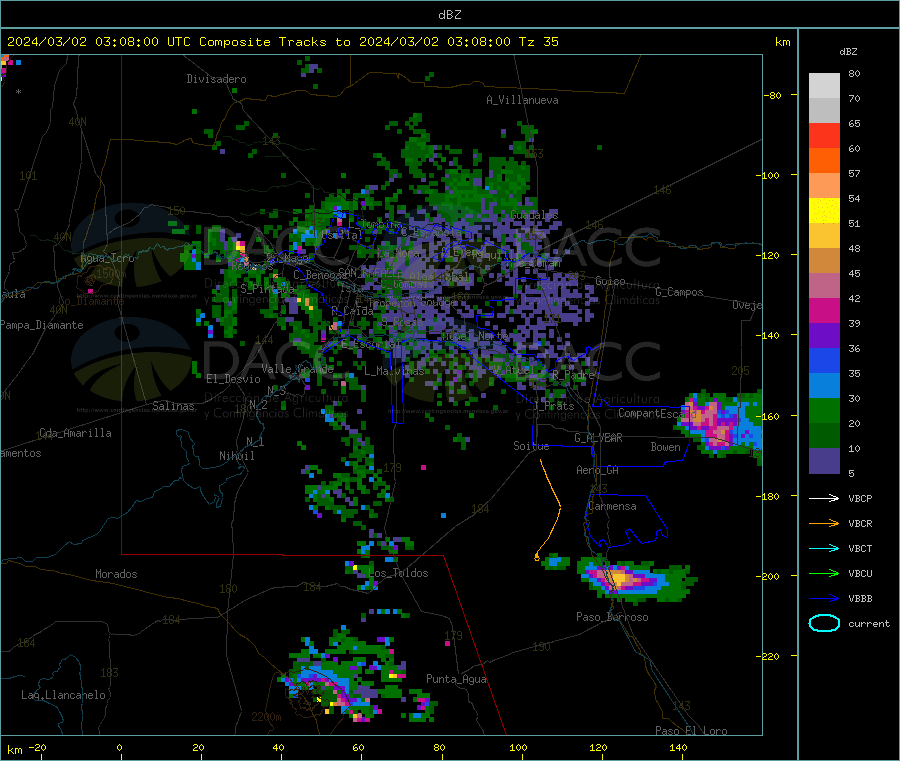
Task: Click the L_Malvinas map label
Action: point(394,371)
